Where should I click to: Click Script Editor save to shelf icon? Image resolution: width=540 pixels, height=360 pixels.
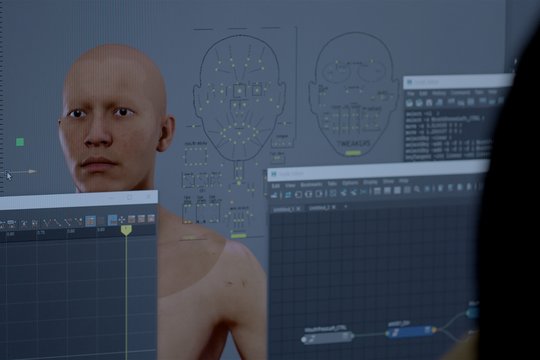[x=439, y=102]
